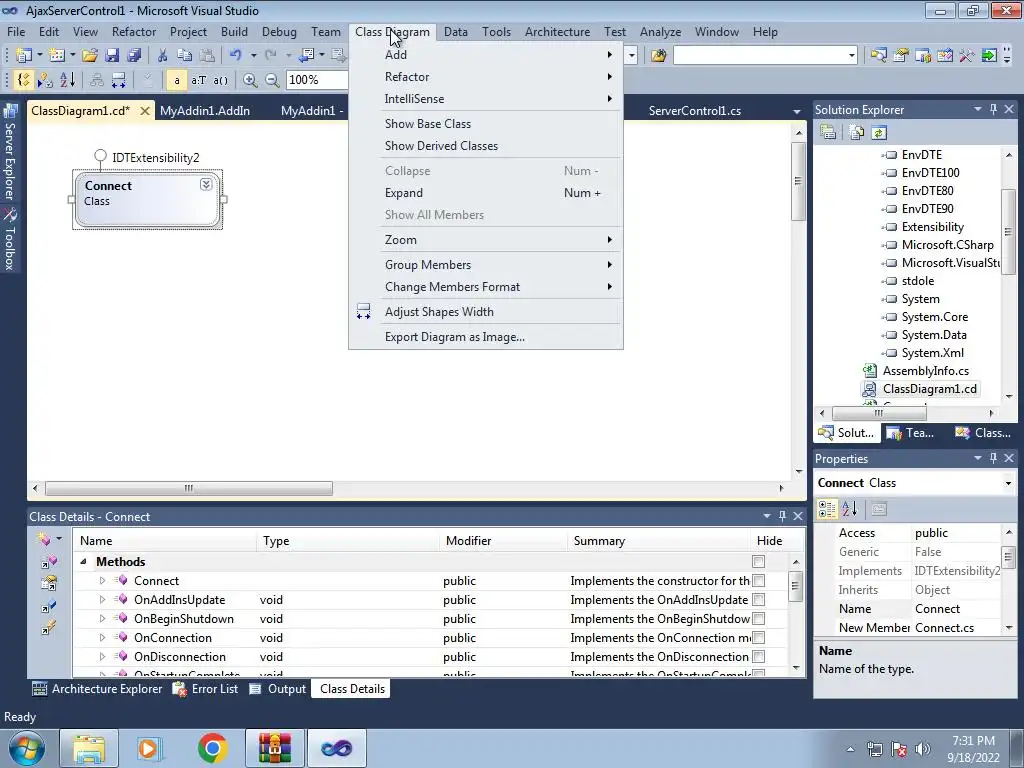Click the New Method icon in Class Details
The height and width of the screenshot is (768, 1024).
click(44, 539)
